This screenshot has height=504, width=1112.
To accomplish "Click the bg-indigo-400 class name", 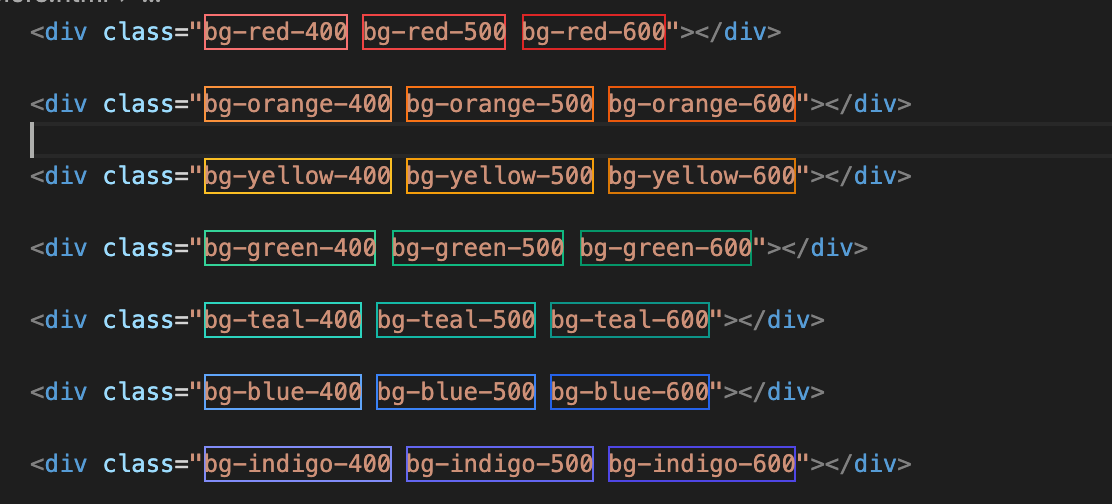I will 298,464.
